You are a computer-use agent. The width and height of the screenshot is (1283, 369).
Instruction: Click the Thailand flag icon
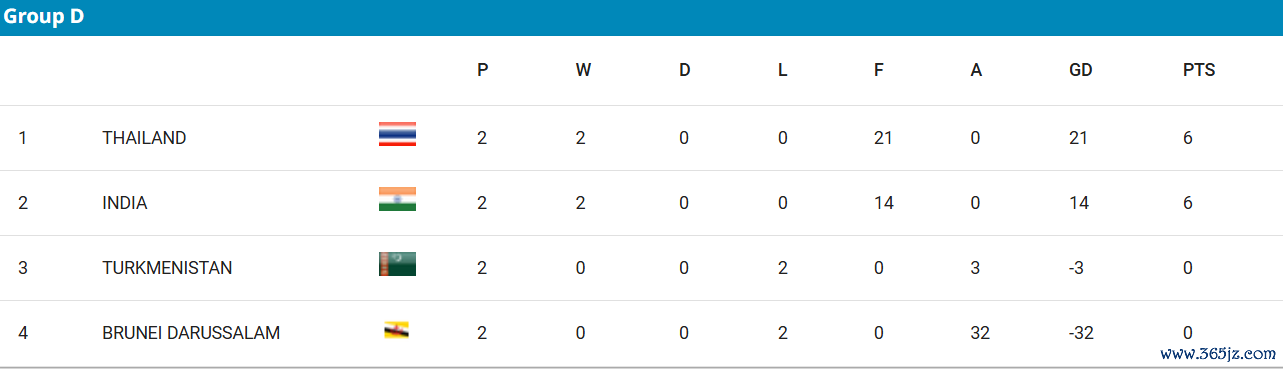(397, 134)
